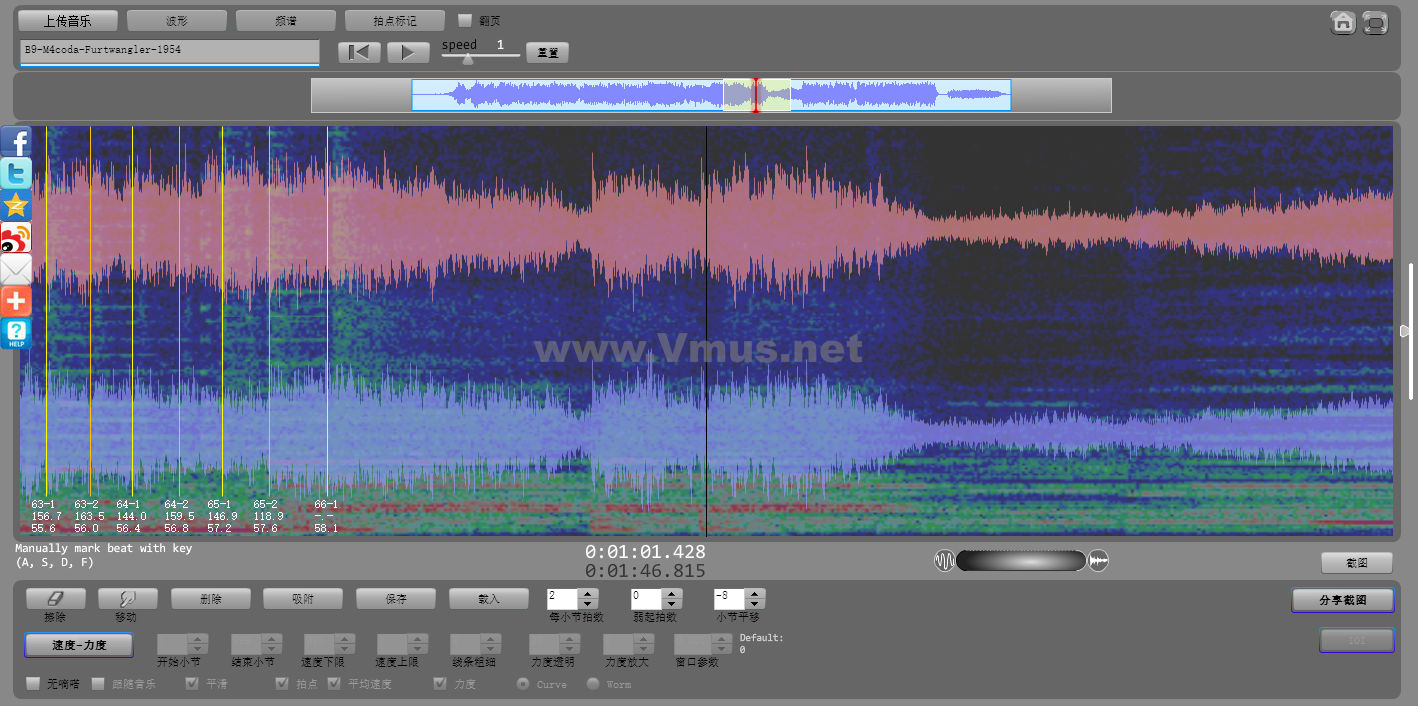Toggle the 跟随音乐 checkbox
This screenshot has width=1418, height=706.
tap(98, 684)
